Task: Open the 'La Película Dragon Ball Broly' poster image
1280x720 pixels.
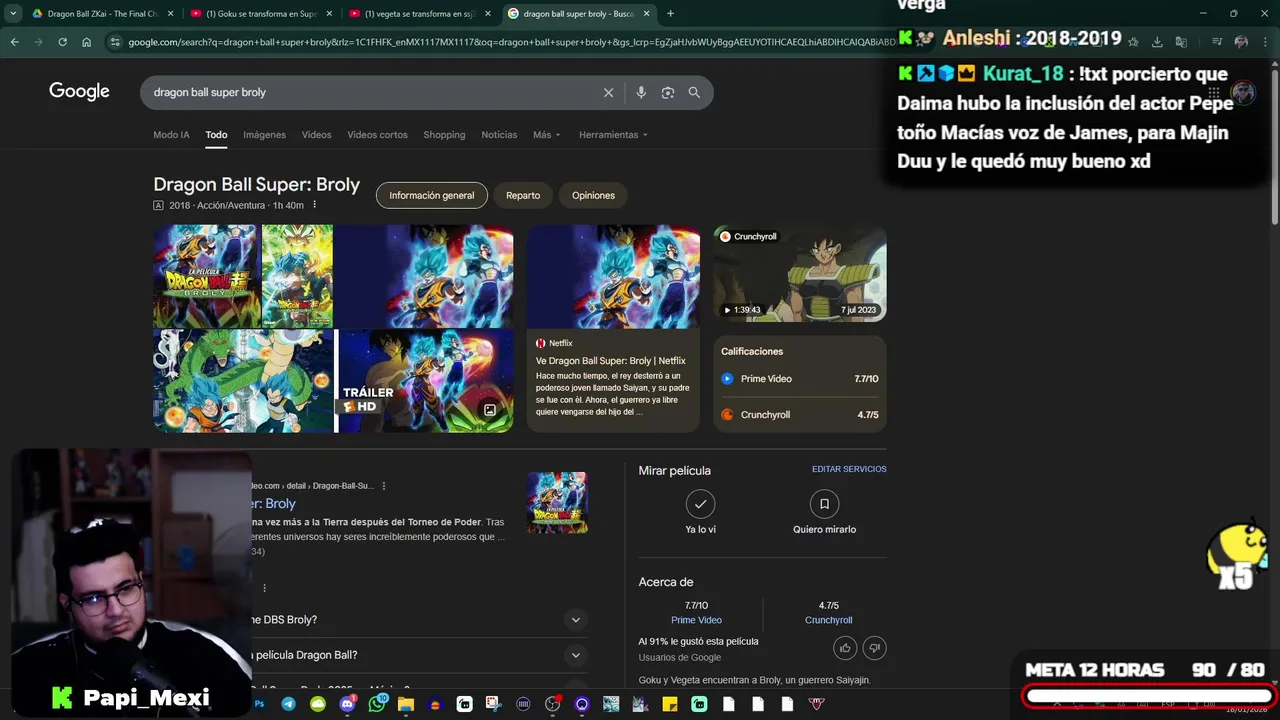Action: pos(206,276)
